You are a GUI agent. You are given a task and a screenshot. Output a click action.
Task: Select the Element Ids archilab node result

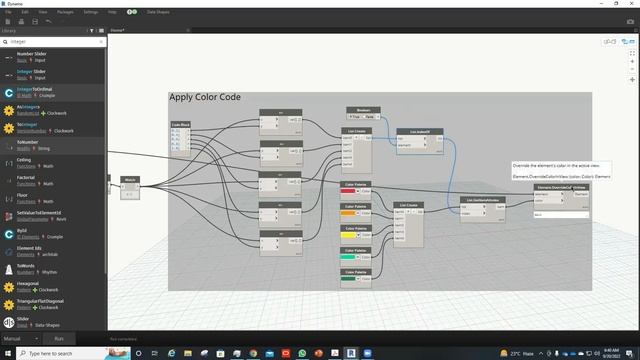(53, 251)
